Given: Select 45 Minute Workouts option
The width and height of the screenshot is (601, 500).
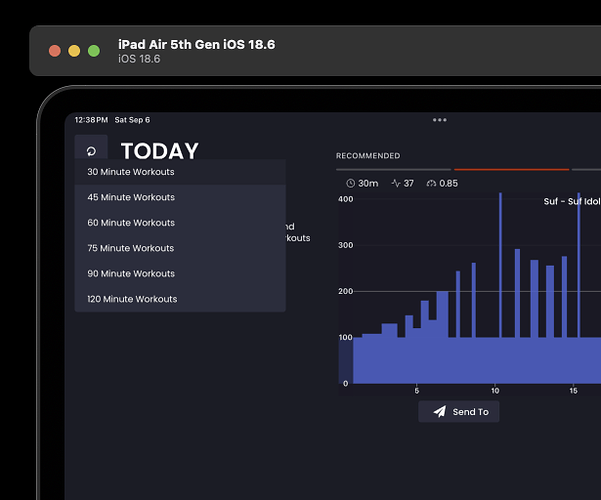Looking at the screenshot, I should click(x=180, y=197).
